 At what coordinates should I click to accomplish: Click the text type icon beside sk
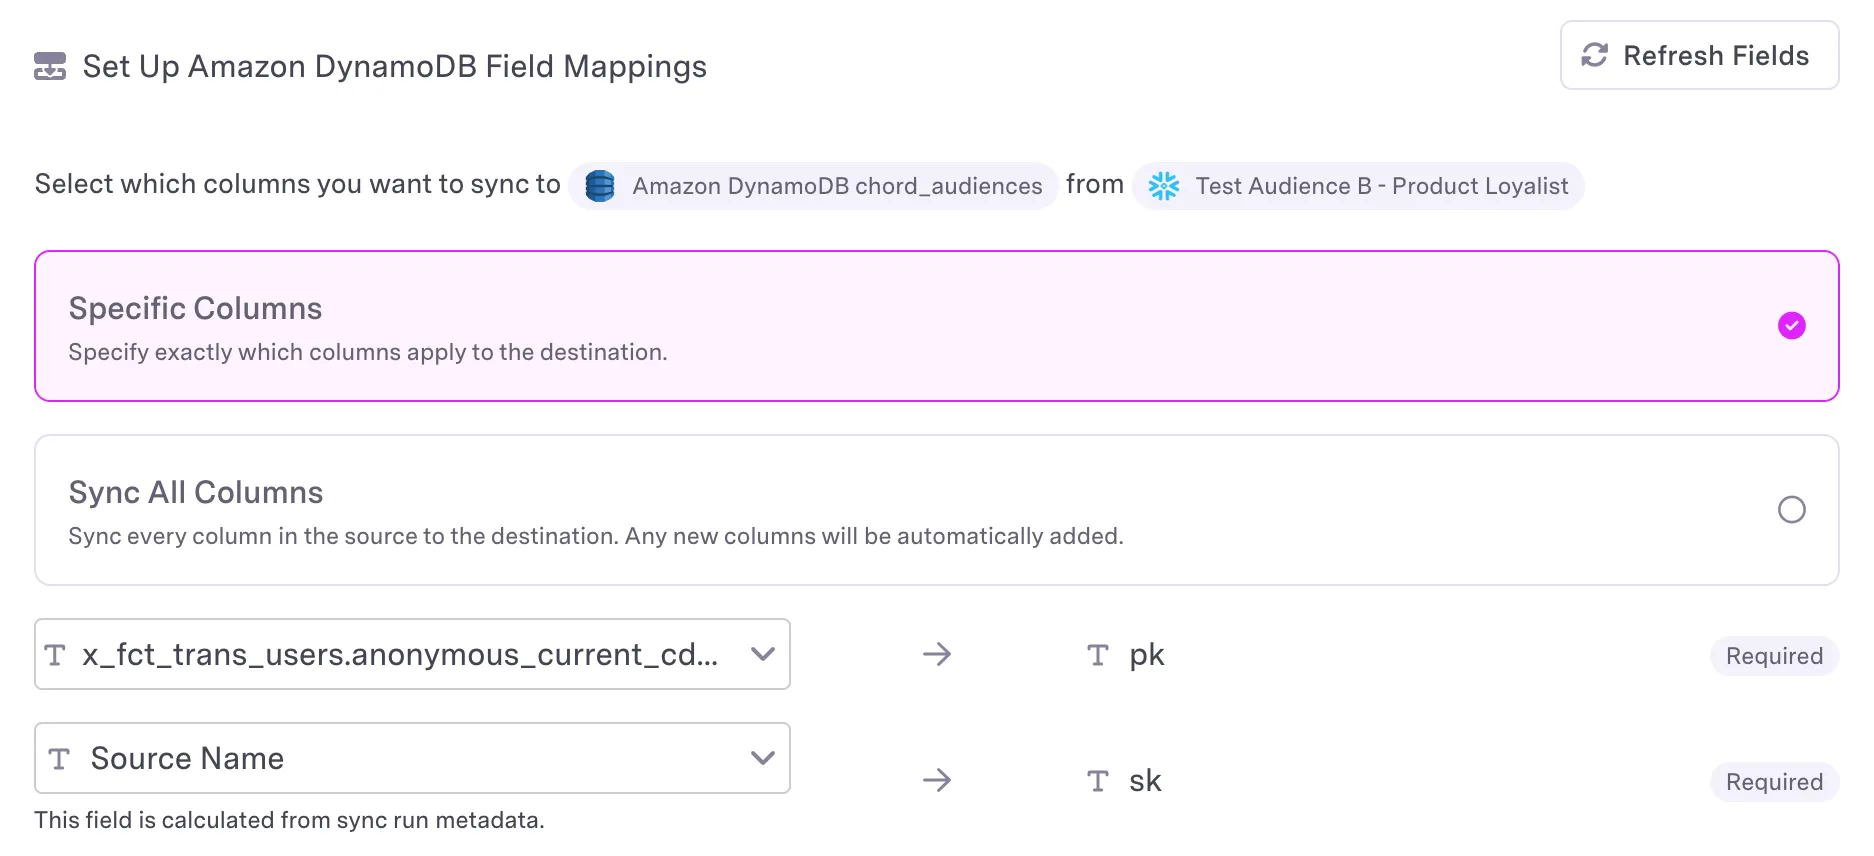click(1098, 781)
